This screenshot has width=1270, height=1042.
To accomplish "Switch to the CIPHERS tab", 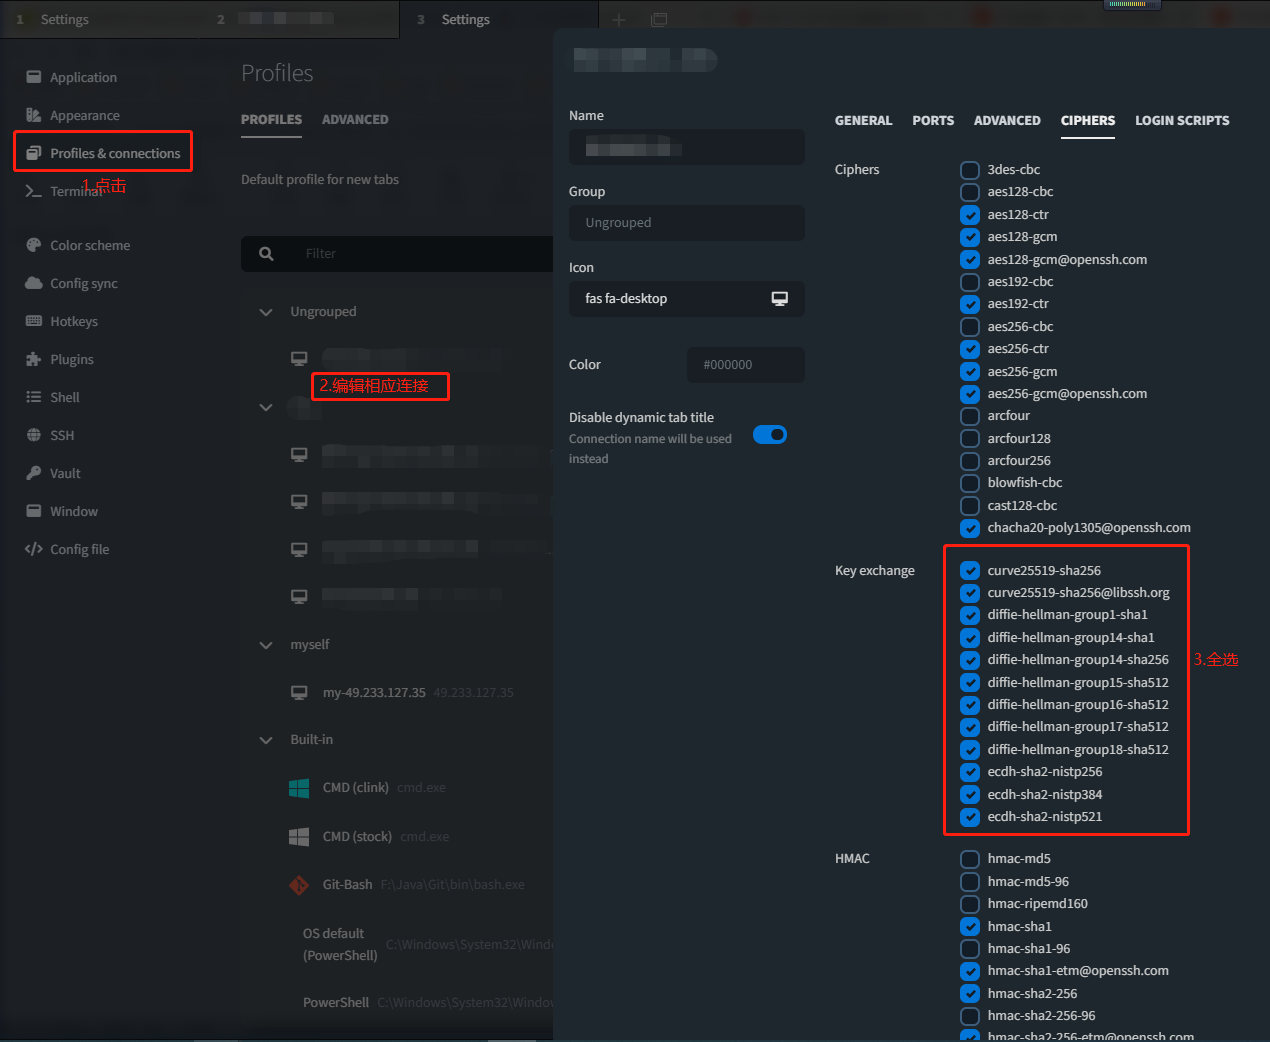I will click(x=1088, y=120).
